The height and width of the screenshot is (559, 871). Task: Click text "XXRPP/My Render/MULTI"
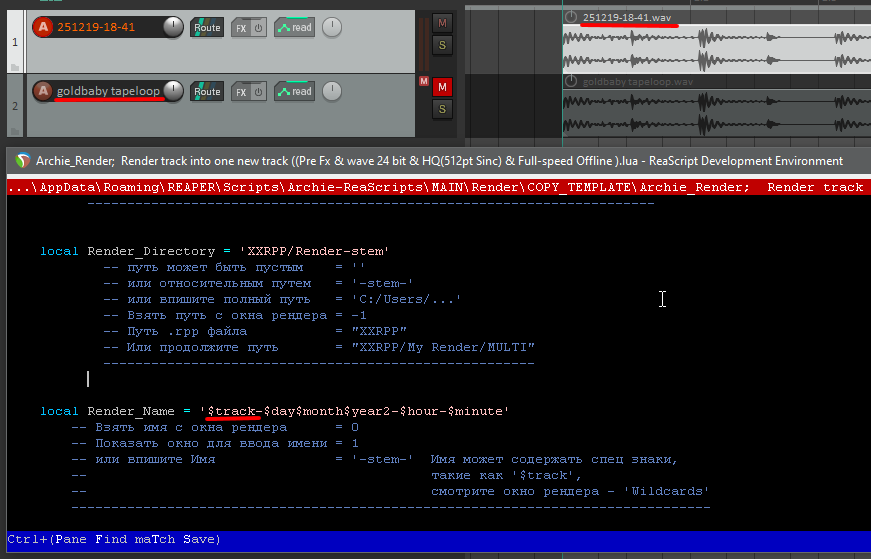[x=443, y=347]
